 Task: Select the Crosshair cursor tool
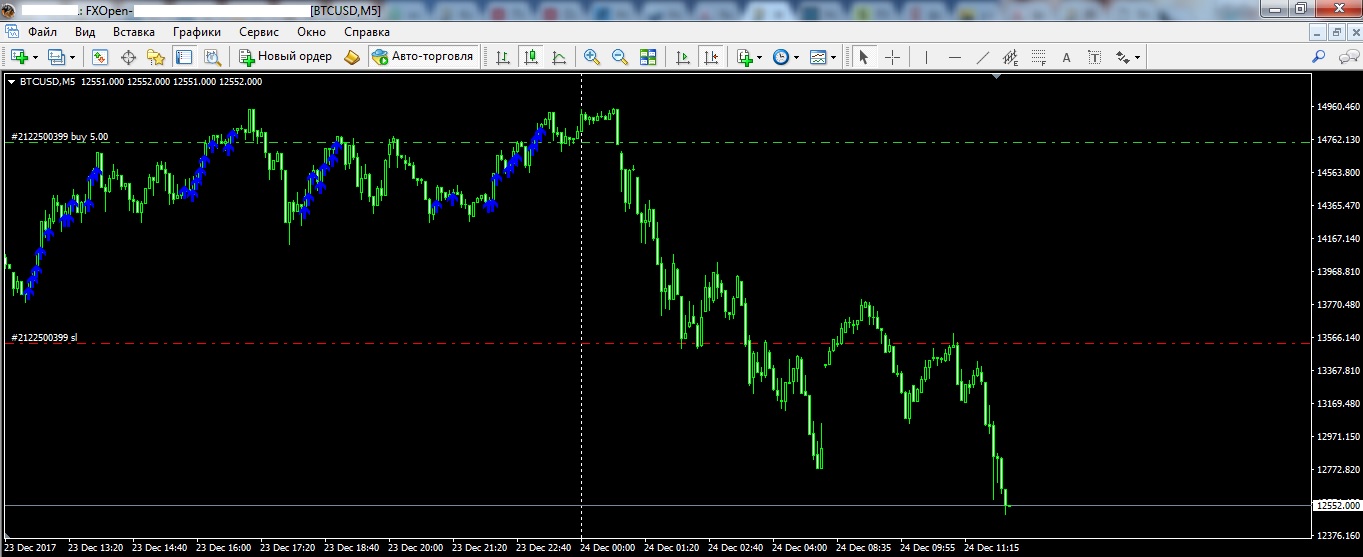click(892, 57)
